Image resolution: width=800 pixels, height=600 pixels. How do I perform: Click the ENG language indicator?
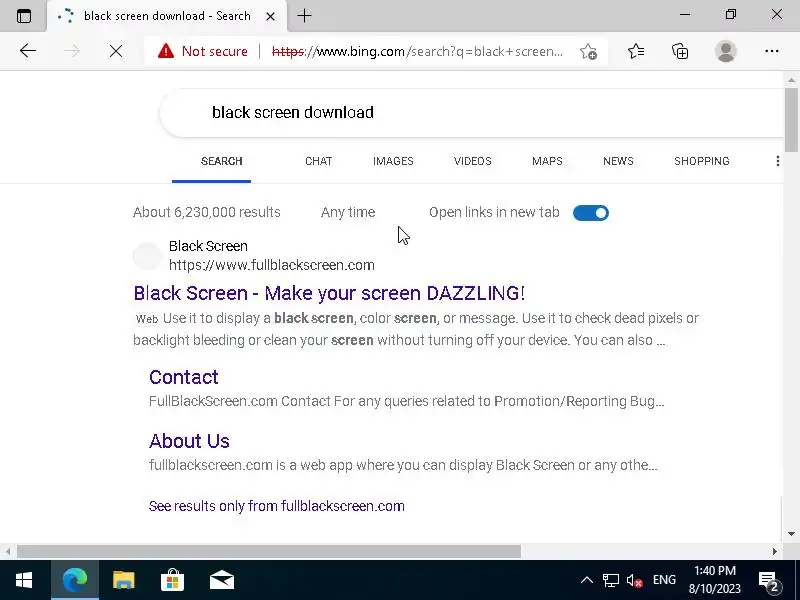[x=664, y=580]
